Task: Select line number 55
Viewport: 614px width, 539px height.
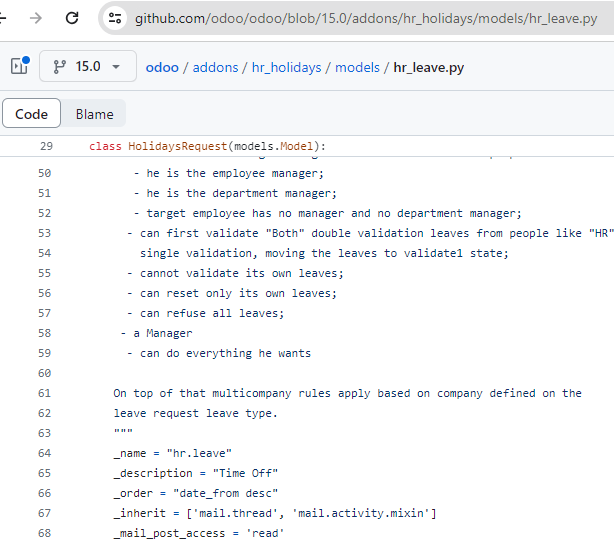Action: (45, 273)
